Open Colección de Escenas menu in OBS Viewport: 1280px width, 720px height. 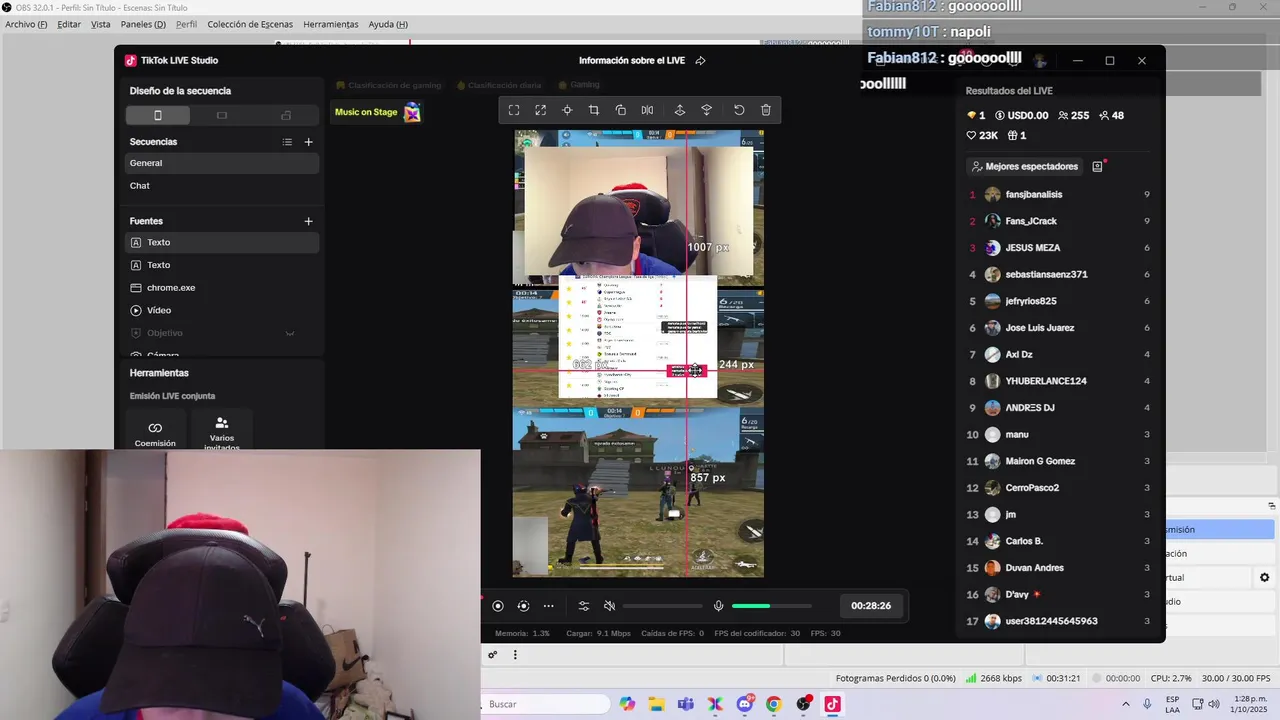250,24
